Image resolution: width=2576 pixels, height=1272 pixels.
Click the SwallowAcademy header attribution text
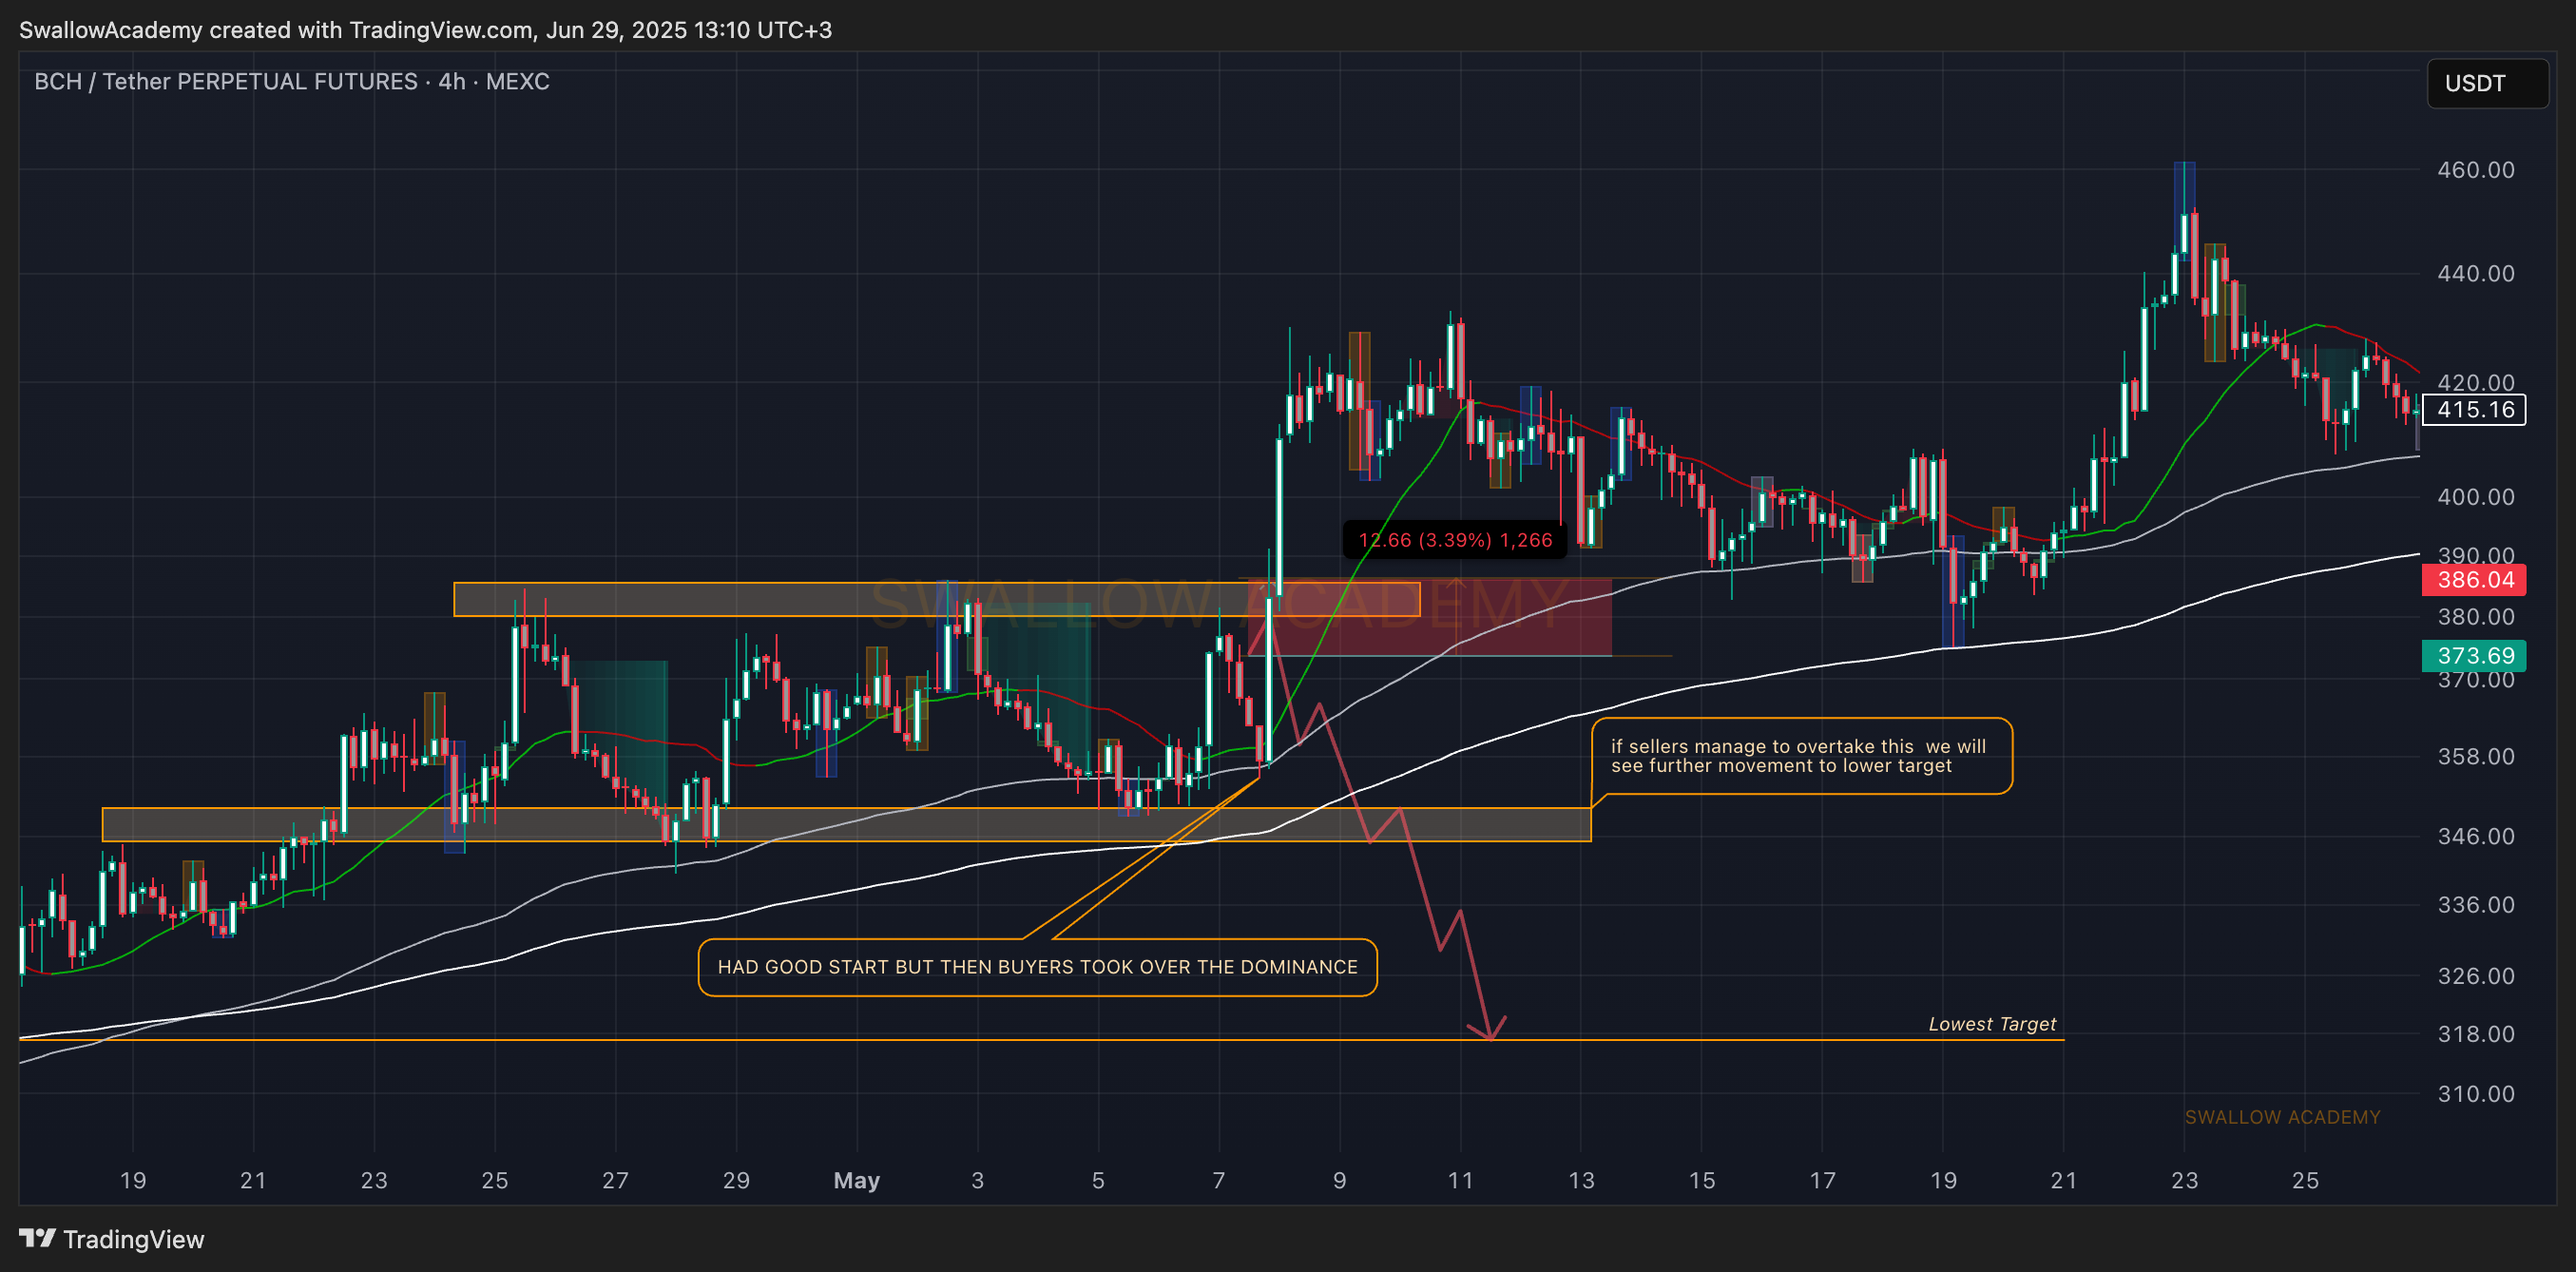coord(425,30)
